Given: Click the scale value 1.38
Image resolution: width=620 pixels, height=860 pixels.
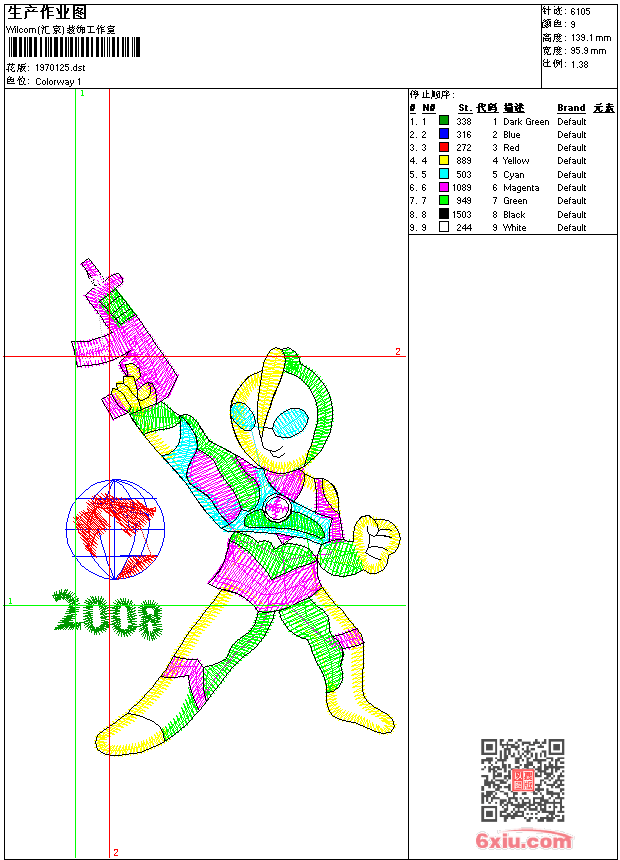Looking at the screenshot, I should tap(579, 64).
